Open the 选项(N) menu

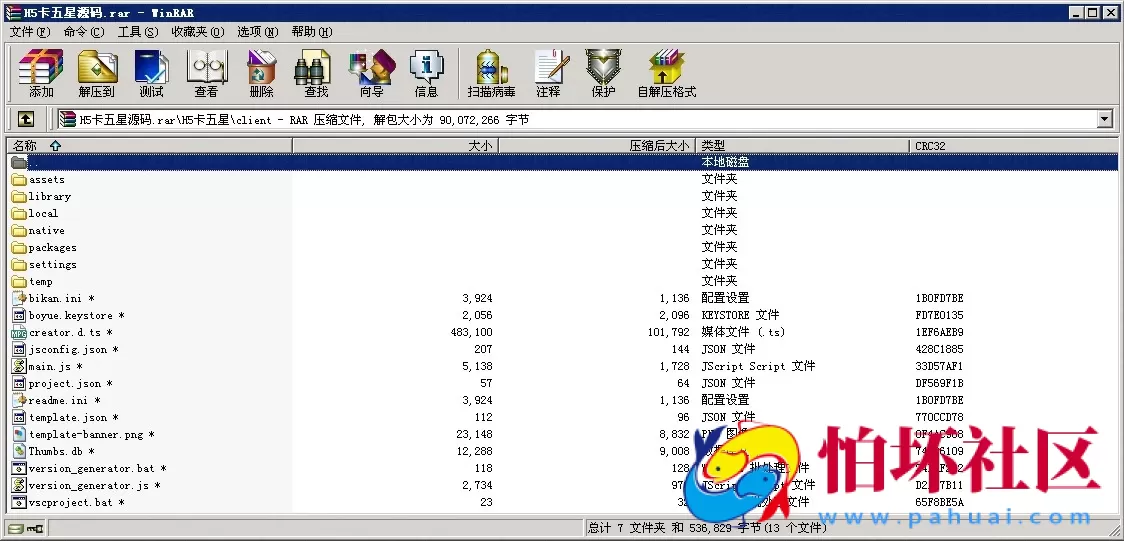point(257,32)
